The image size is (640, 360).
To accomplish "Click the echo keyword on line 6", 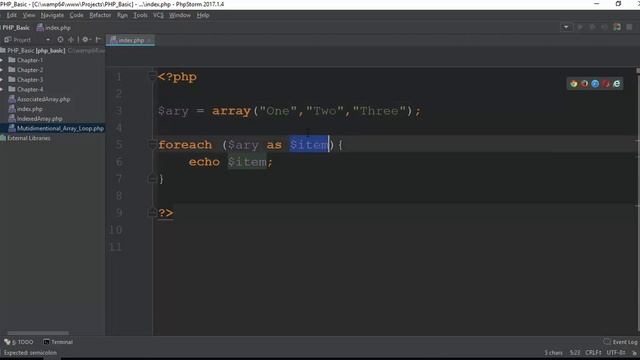I will click(204, 162).
